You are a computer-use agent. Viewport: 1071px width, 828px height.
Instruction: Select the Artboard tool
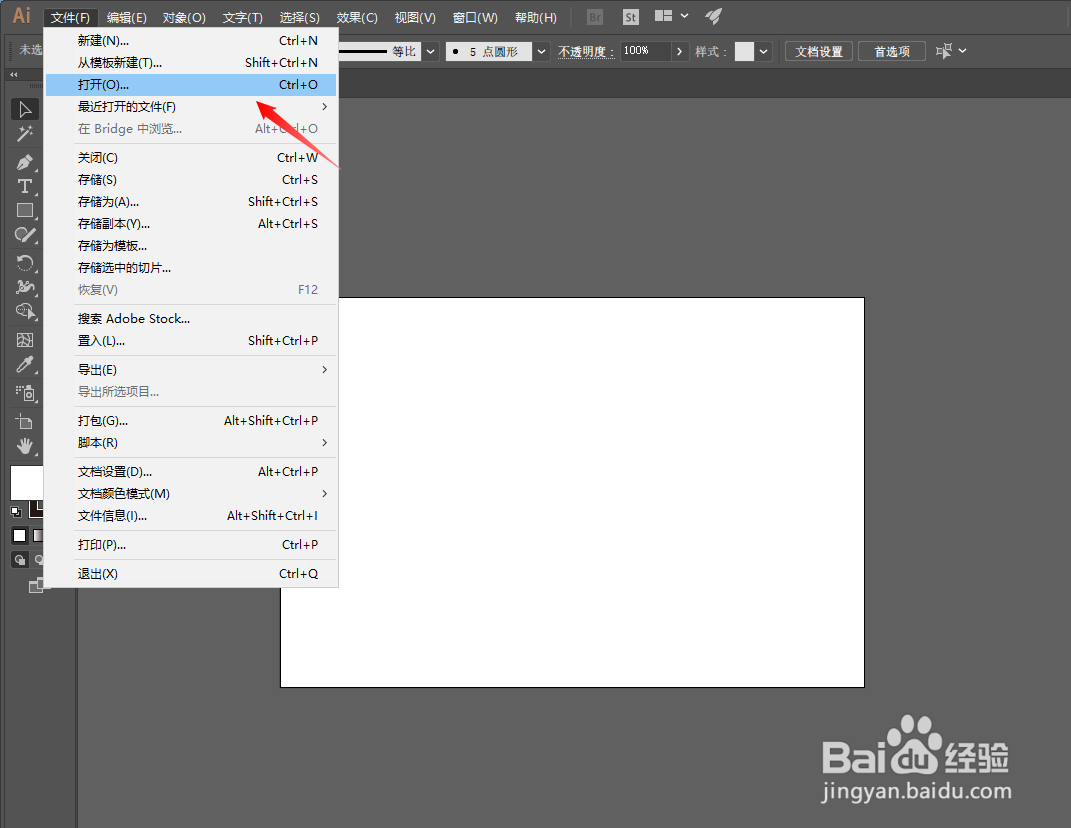pos(25,422)
